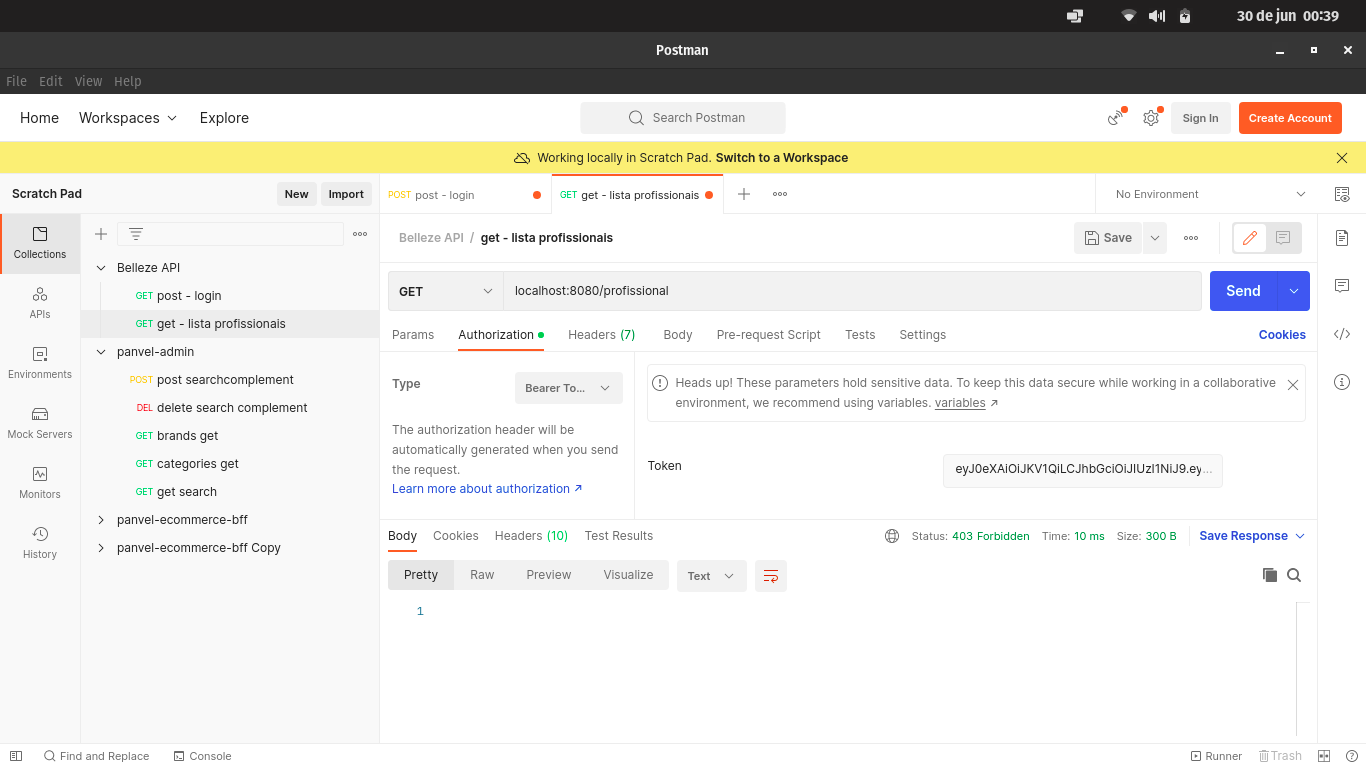Click the plus icon to create new collection
The height and width of the screenshot is (768, 1366).
tap(101, 234)
